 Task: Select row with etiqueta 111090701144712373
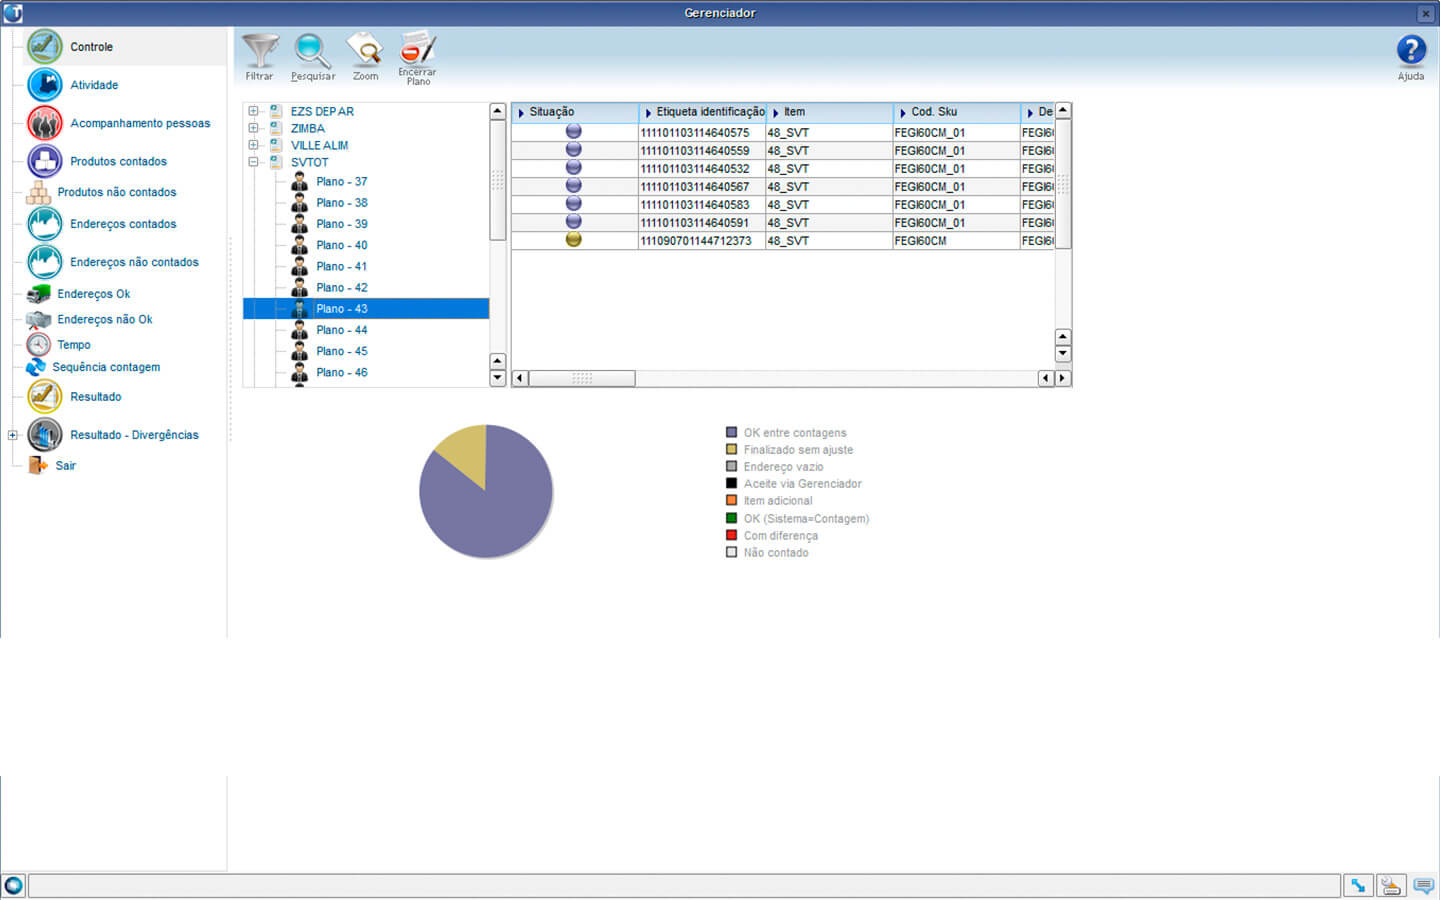coord(783,240)
